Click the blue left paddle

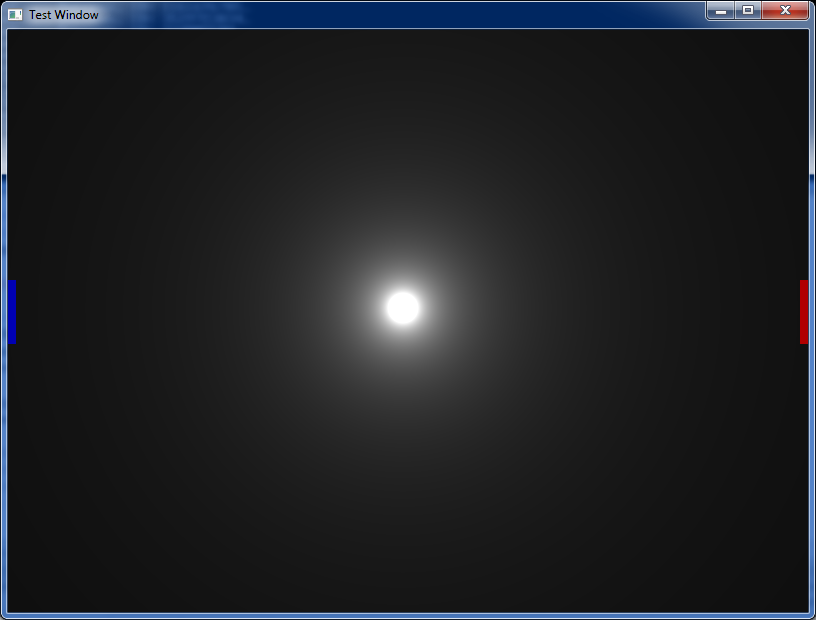click(x=12, y=312)
